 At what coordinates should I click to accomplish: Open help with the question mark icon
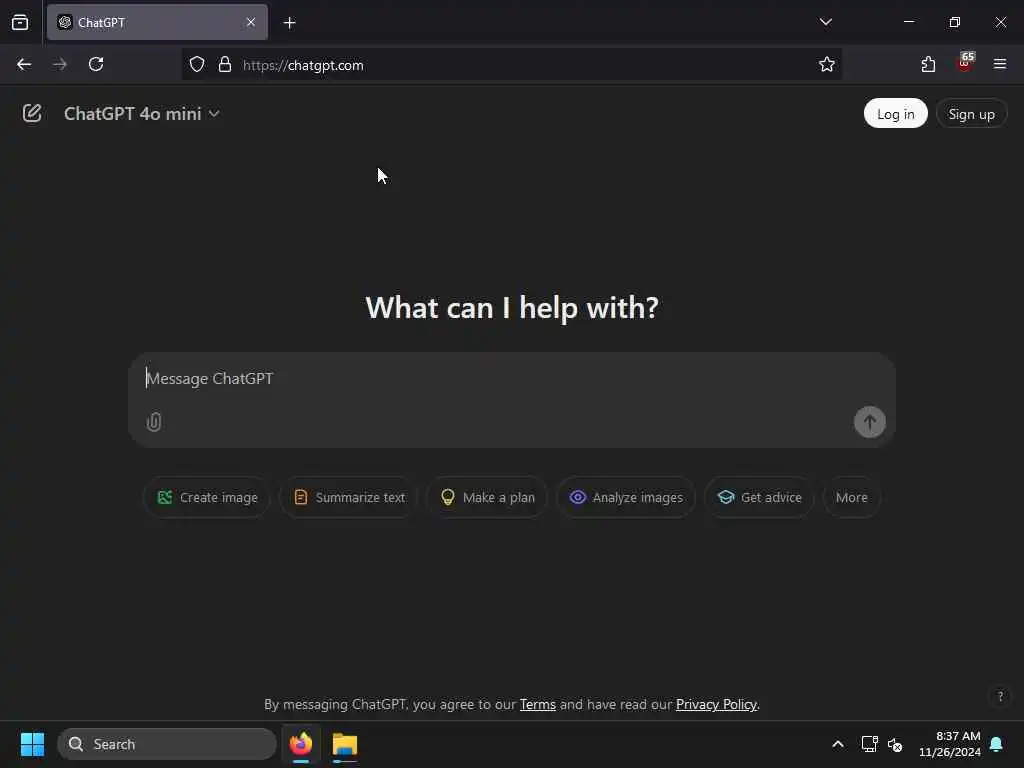(x=1000, y=696)
